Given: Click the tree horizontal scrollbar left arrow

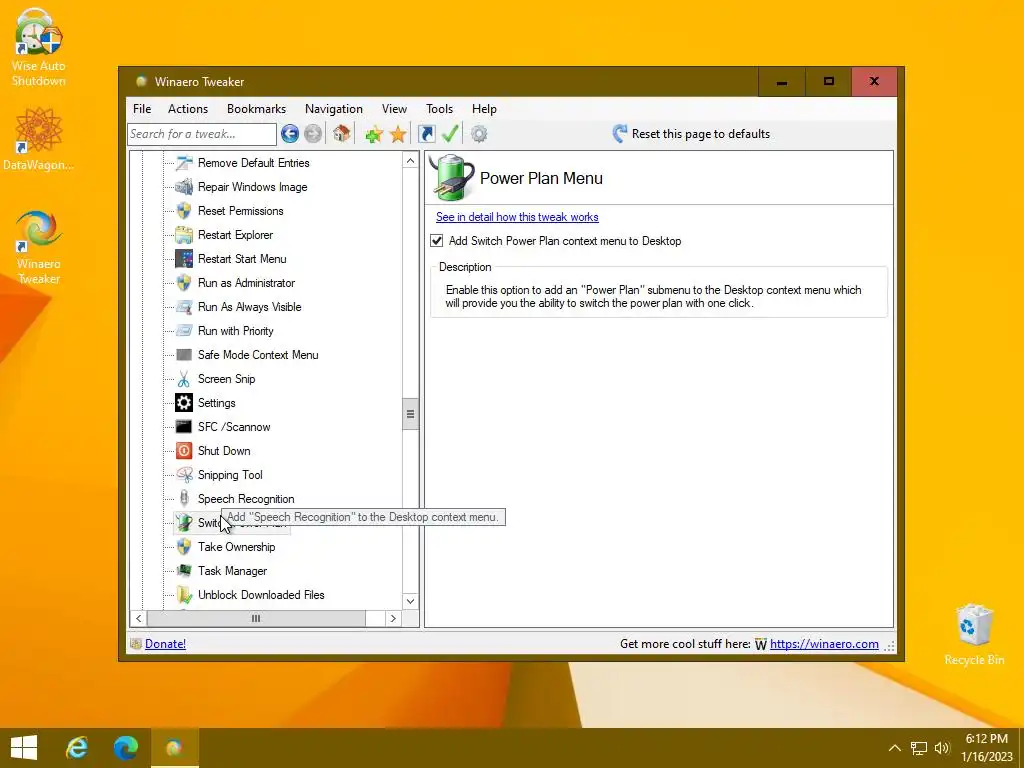Looking at the screenshot, I should coord(138,618).
